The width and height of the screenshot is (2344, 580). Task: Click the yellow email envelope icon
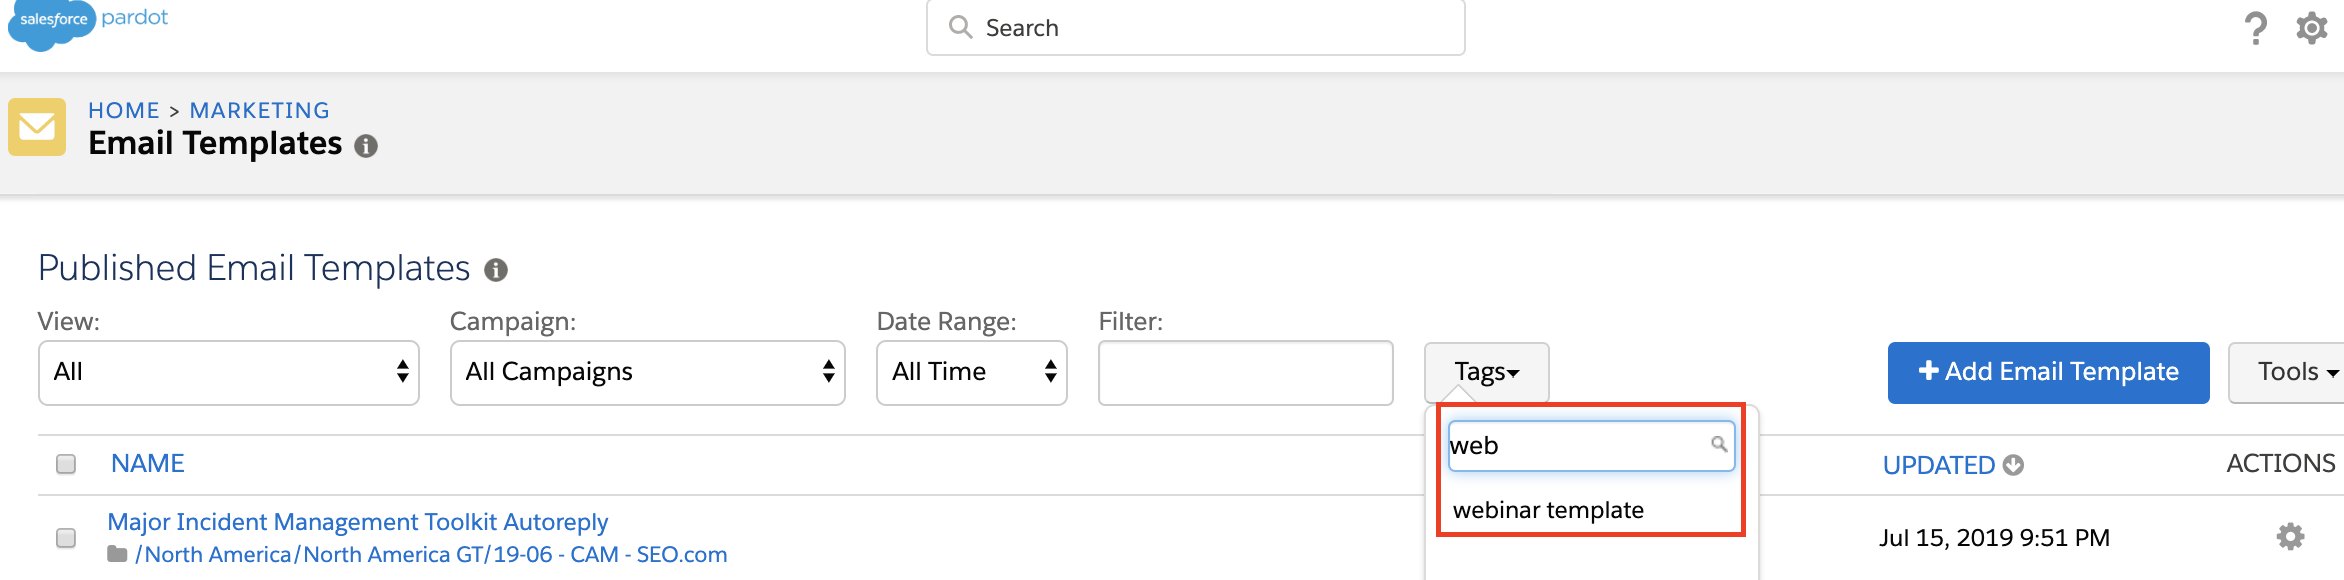[37, 127]
